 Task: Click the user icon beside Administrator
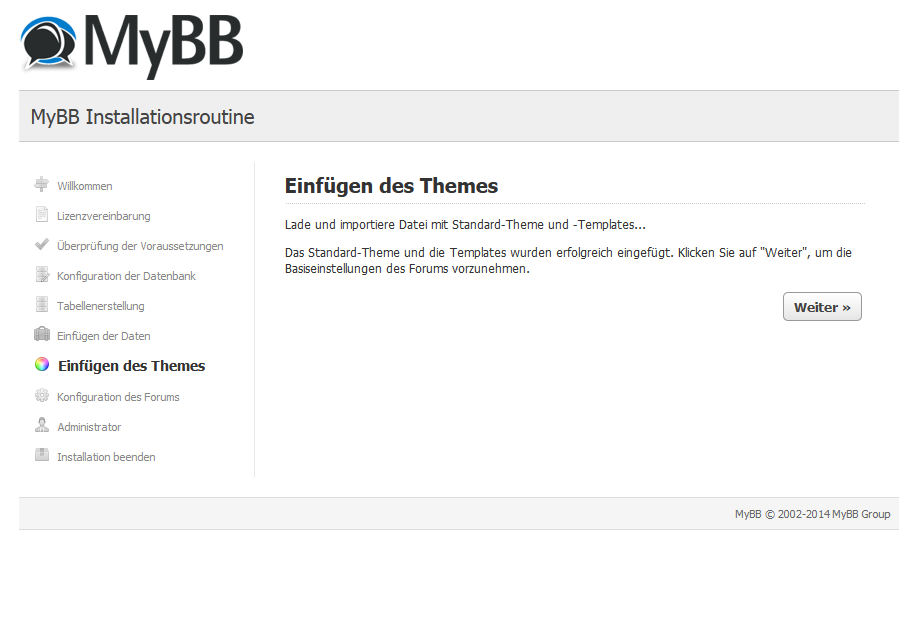pyautogui.click(x=42, y=425)
